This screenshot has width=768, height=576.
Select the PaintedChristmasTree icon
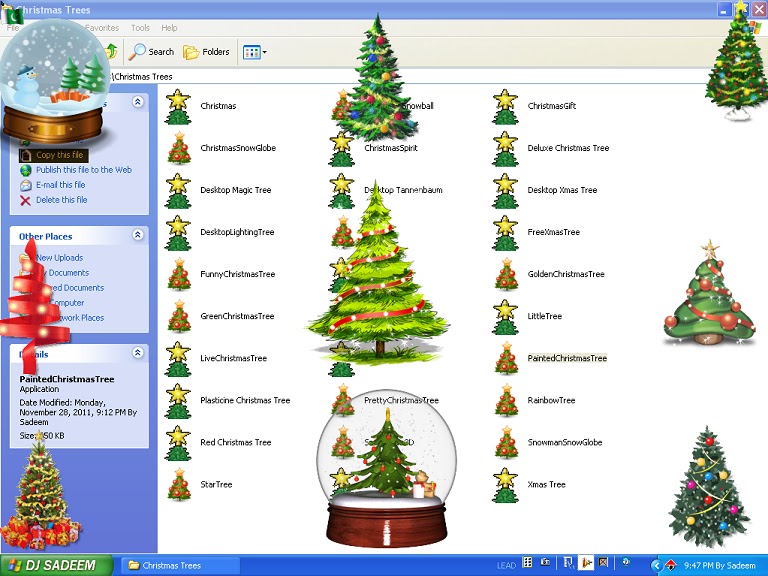(x=506, y=359)
